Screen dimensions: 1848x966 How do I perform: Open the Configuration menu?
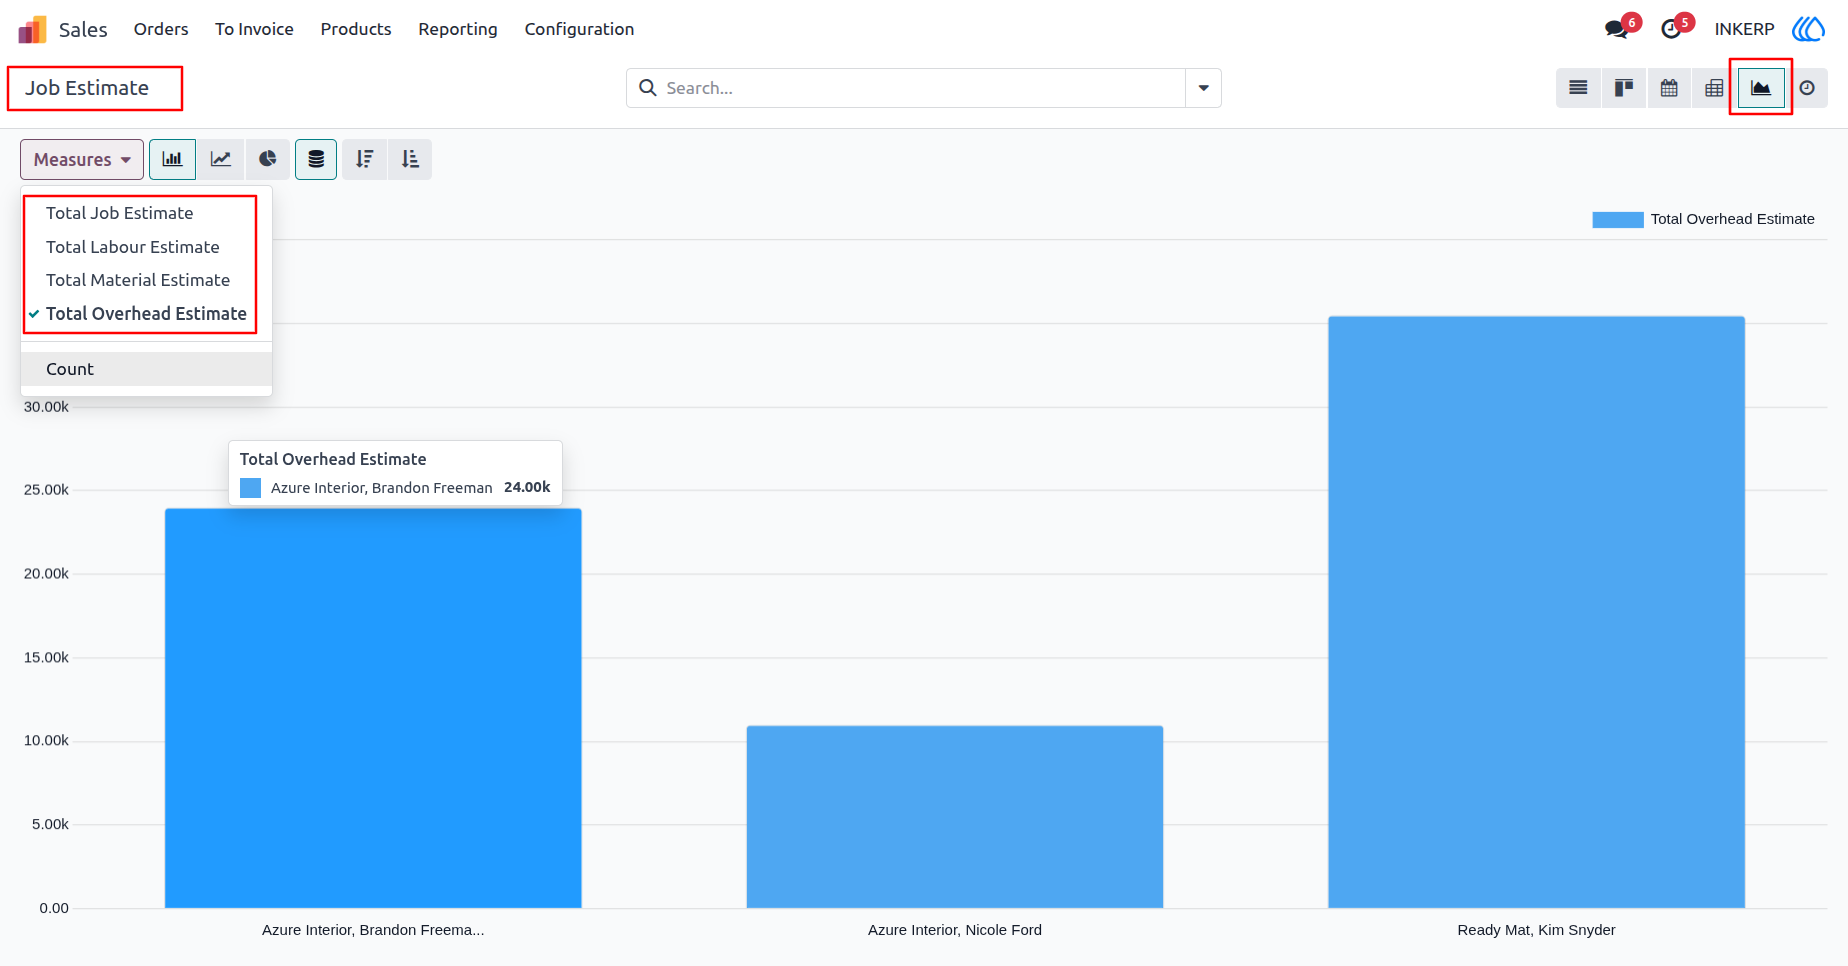(x=579, y=29)
